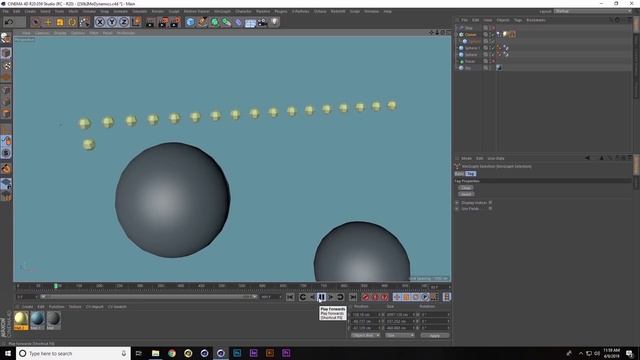Viewport: 640px width, 360px height.
Task: Toggle the Y axis lock
Action: point(111,22)
